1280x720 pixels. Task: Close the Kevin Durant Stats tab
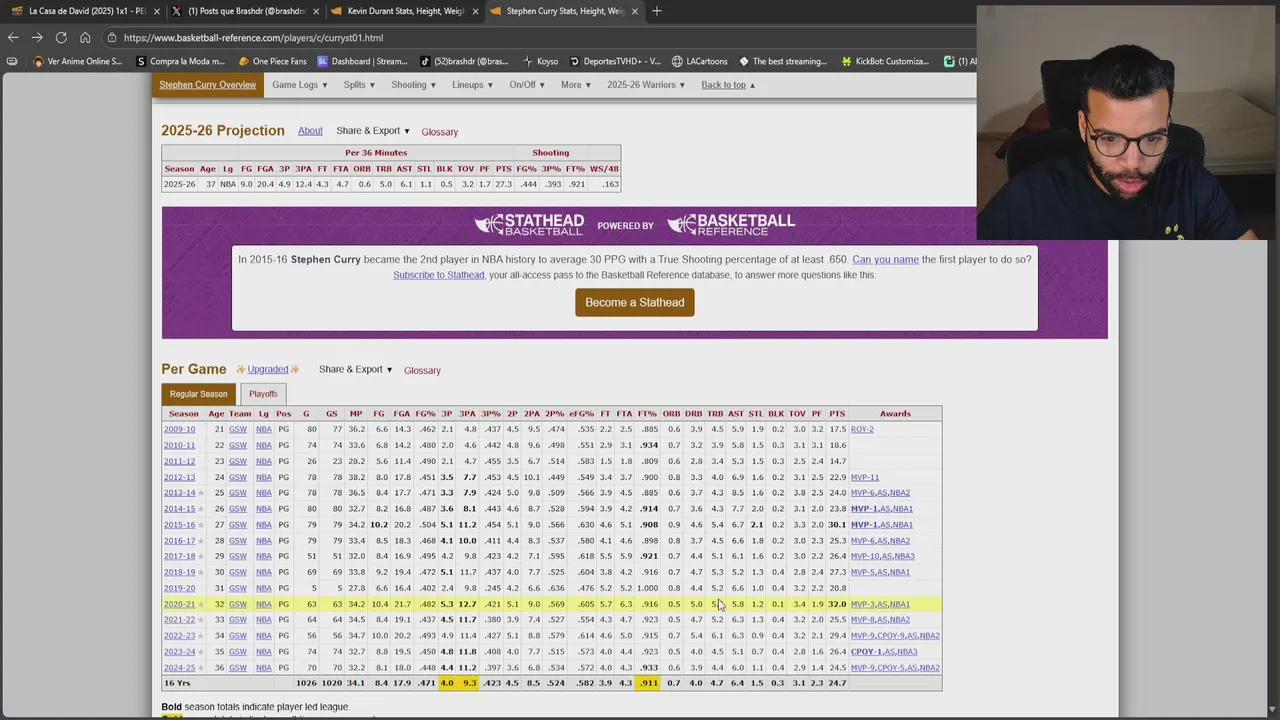(475, 11)
